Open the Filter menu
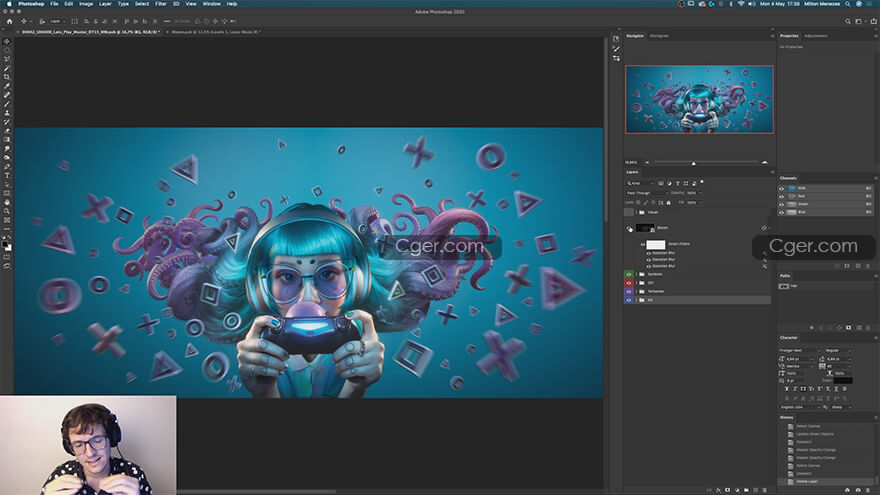The width and height of the screenshot is (880, 495). (x=161, y=4)
